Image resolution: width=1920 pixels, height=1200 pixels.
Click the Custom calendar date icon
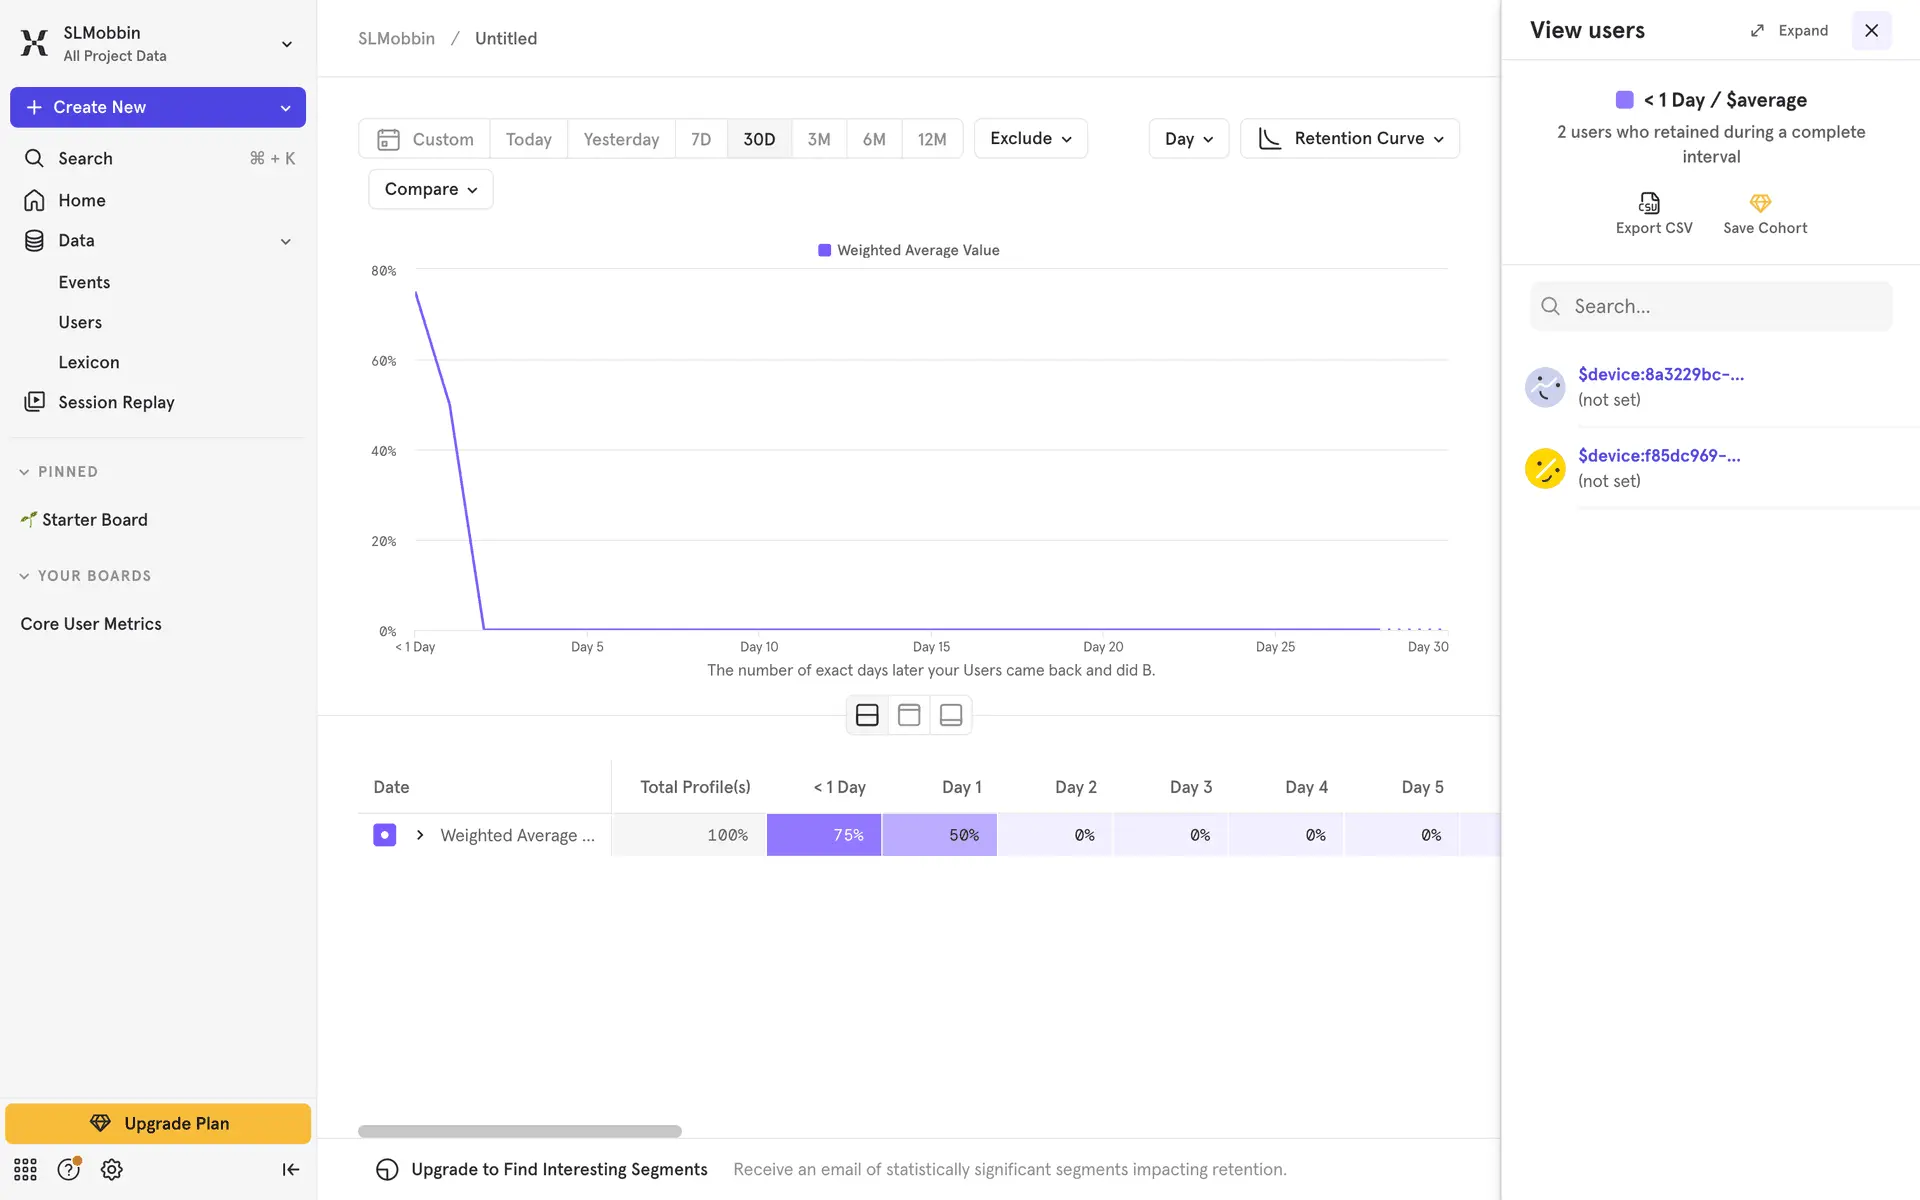[x=388, y=139]
